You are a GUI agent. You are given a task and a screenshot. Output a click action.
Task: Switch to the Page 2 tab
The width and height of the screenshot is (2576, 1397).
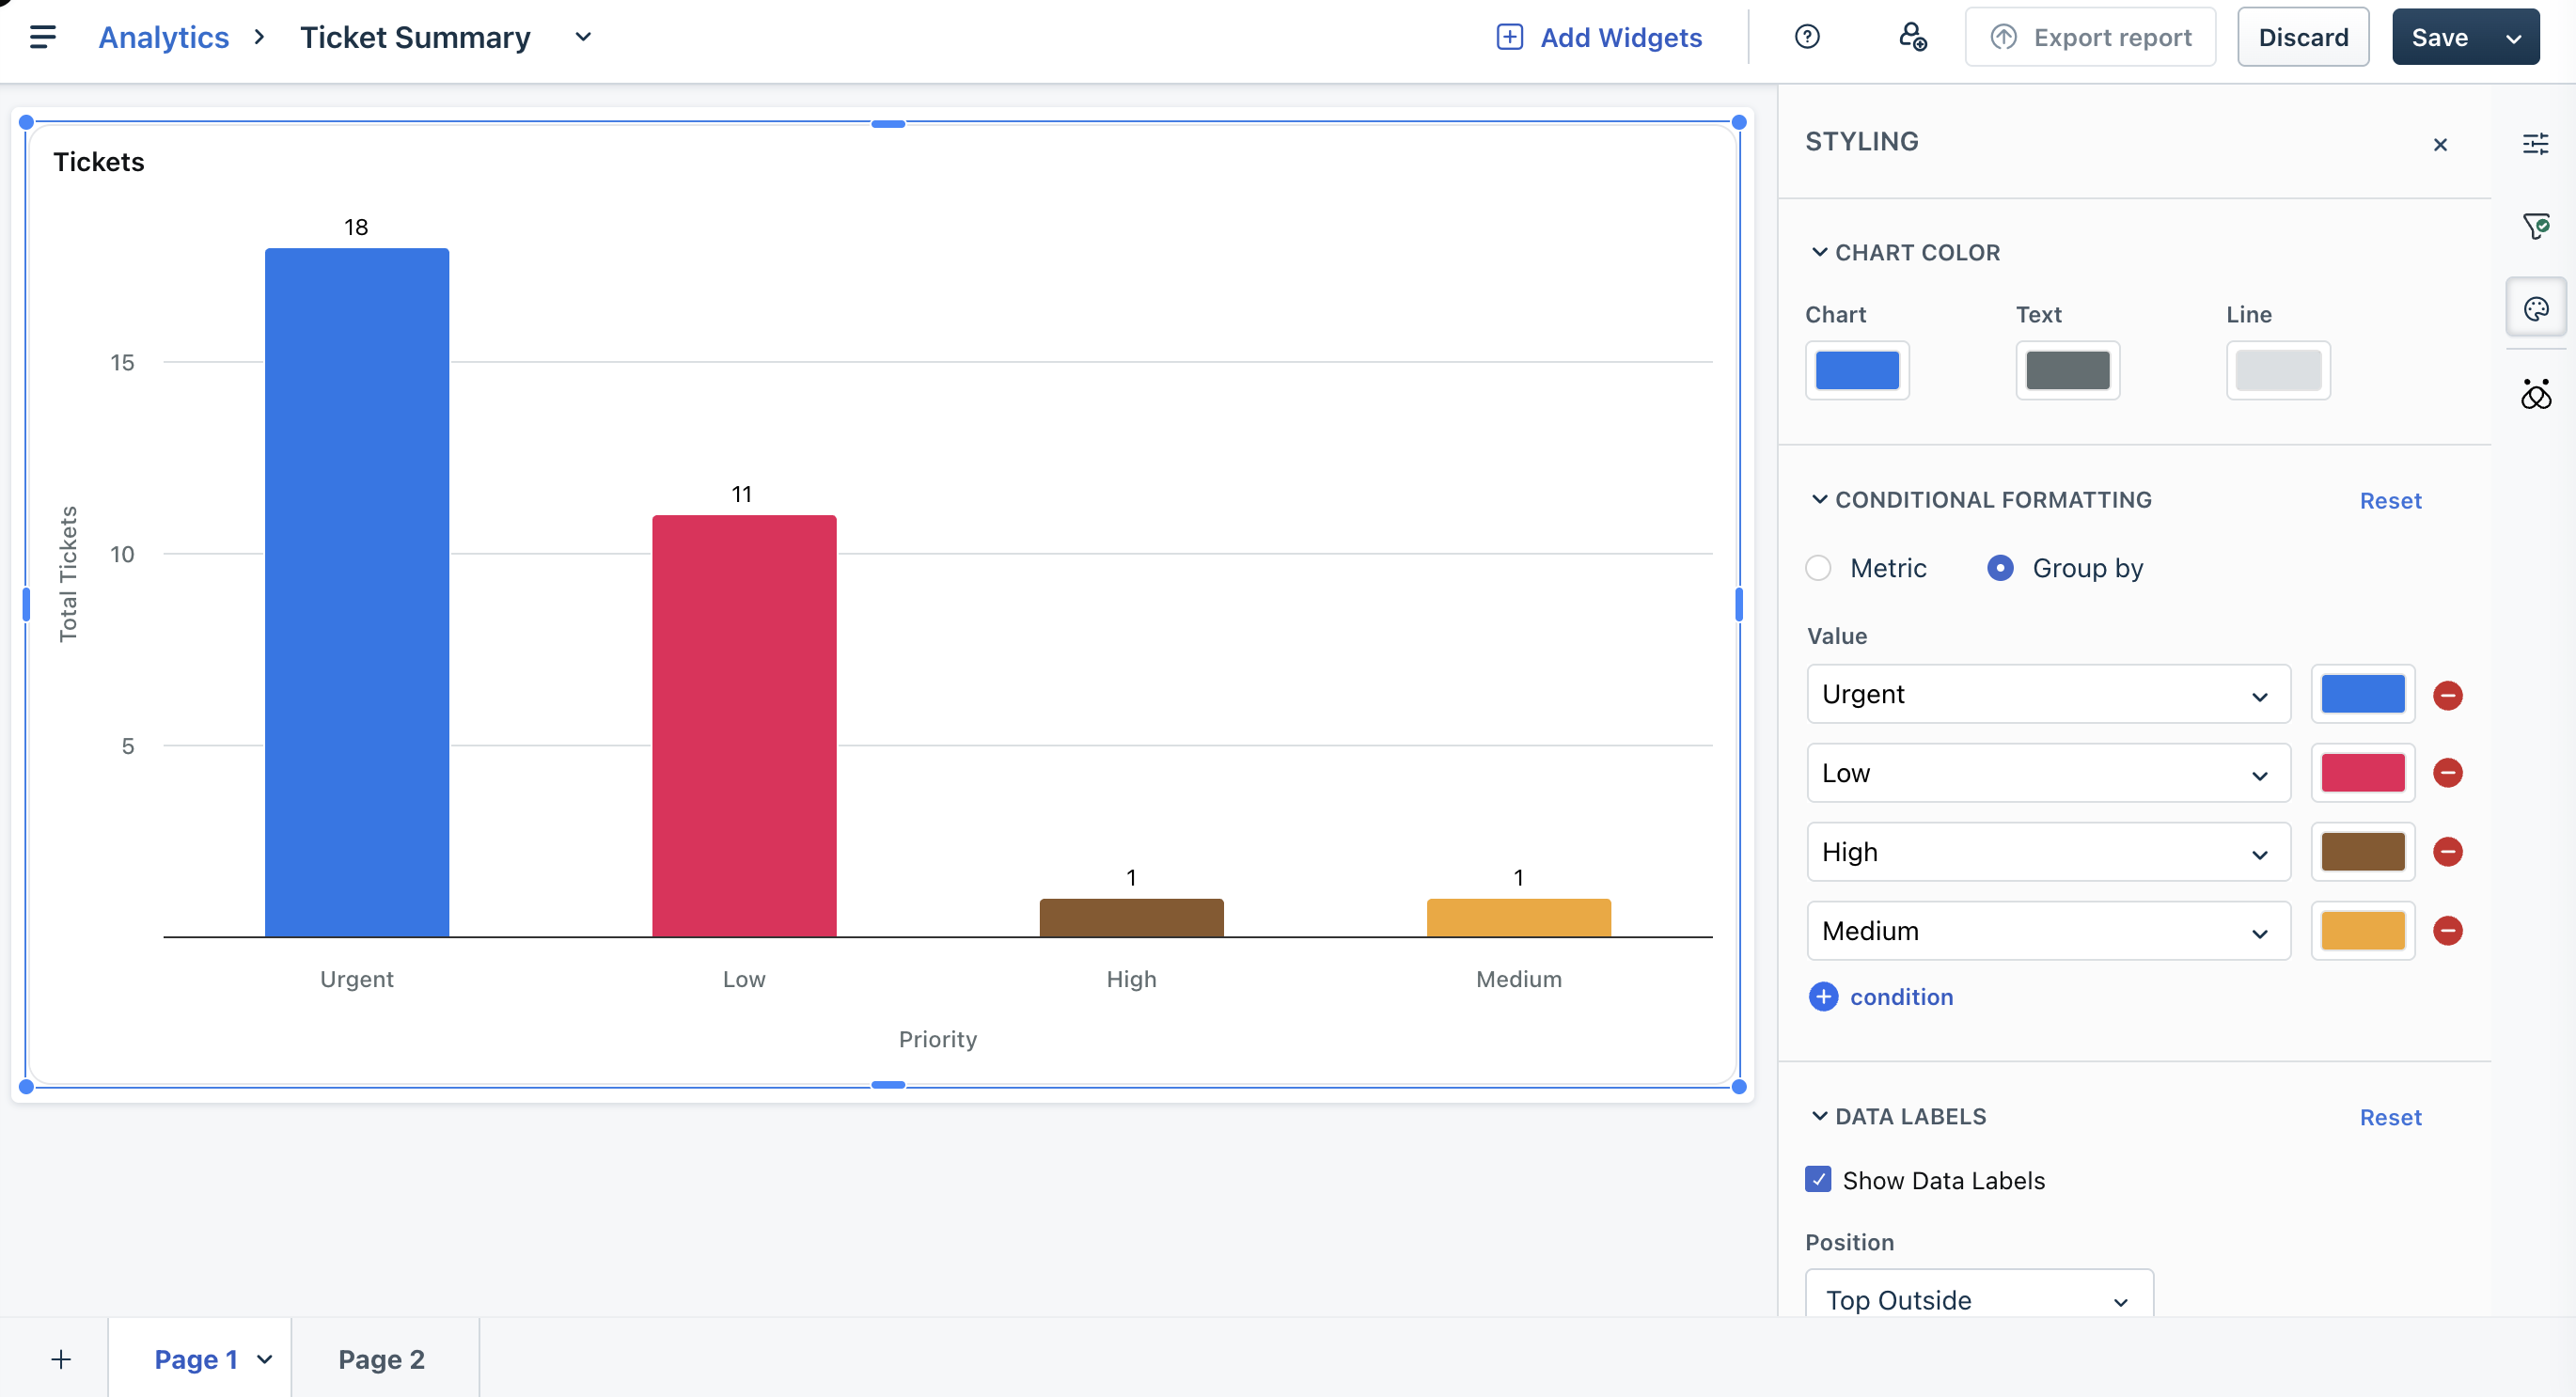click(381, 1359)
